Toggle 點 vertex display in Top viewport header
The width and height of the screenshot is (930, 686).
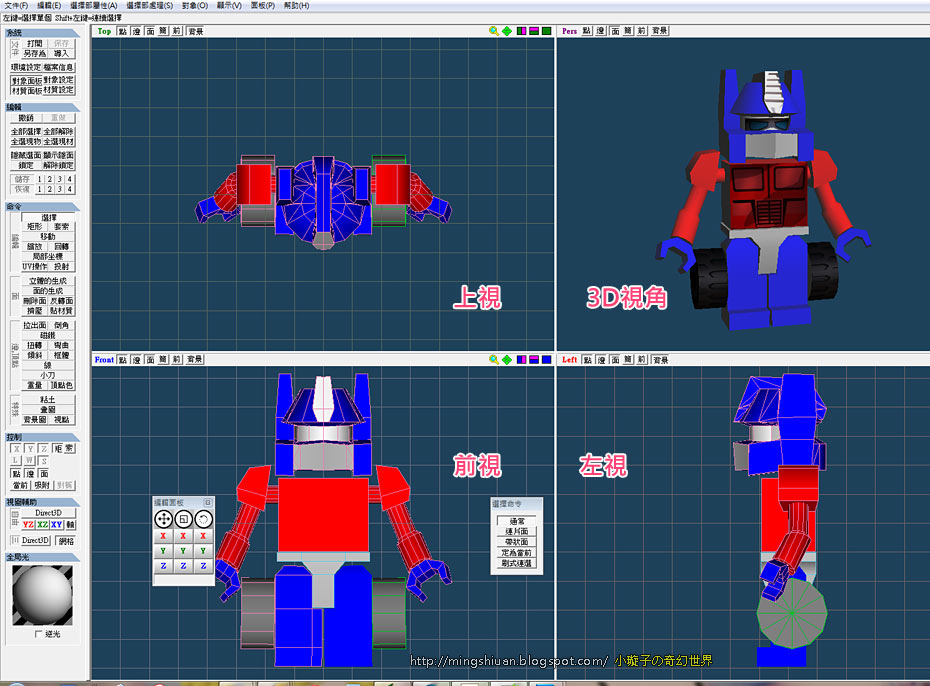(122, 31)
